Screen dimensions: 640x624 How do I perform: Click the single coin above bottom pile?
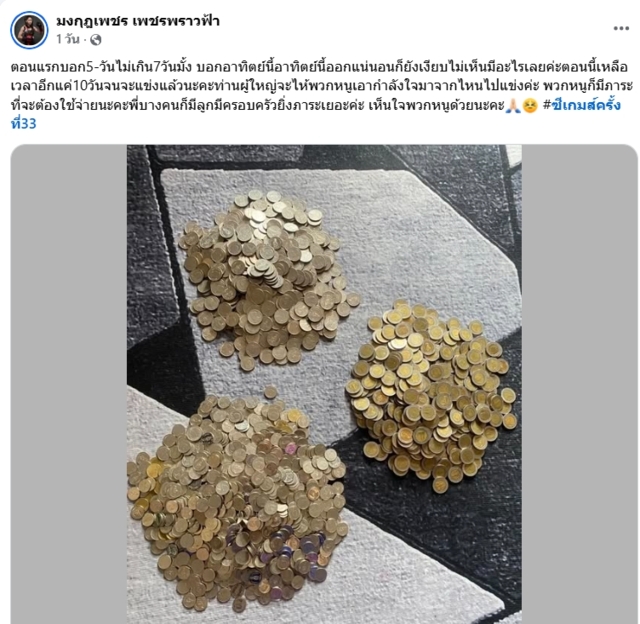tap(270, 393)
